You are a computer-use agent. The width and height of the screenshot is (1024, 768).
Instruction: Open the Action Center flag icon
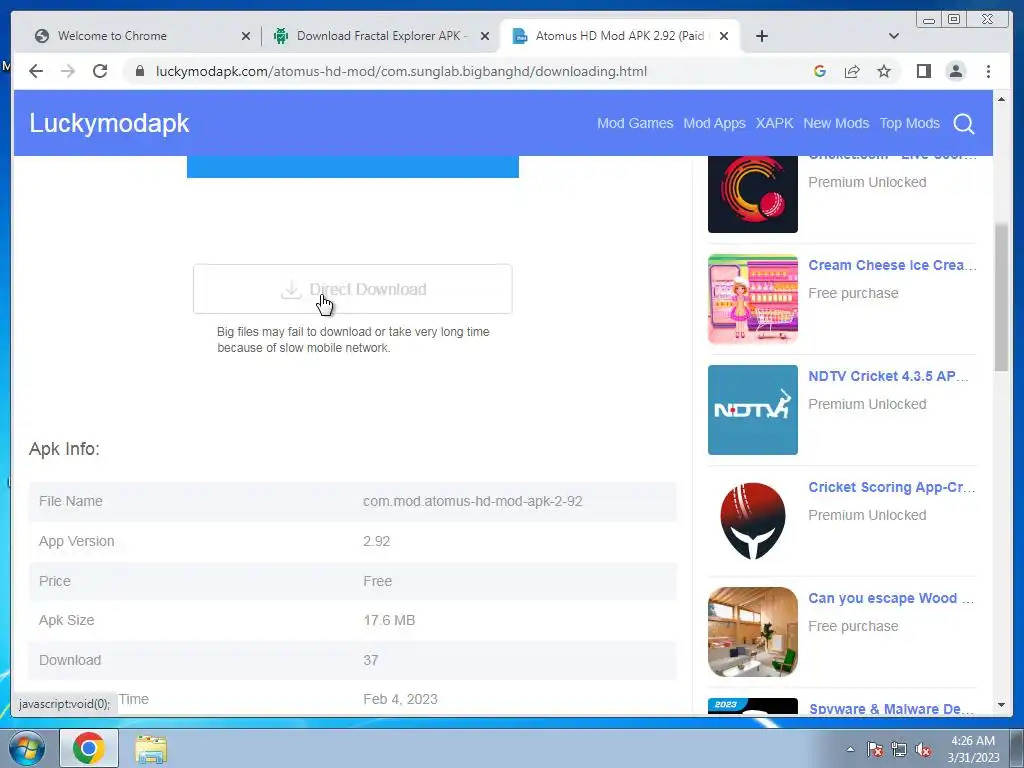875,749
